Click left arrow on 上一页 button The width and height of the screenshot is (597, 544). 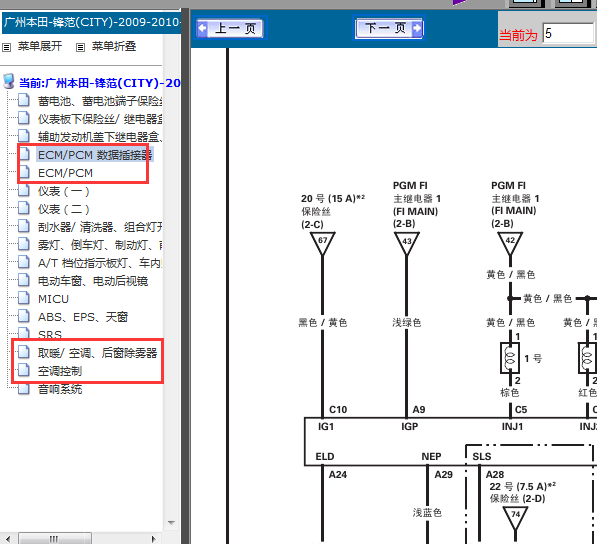click(203, 28)
